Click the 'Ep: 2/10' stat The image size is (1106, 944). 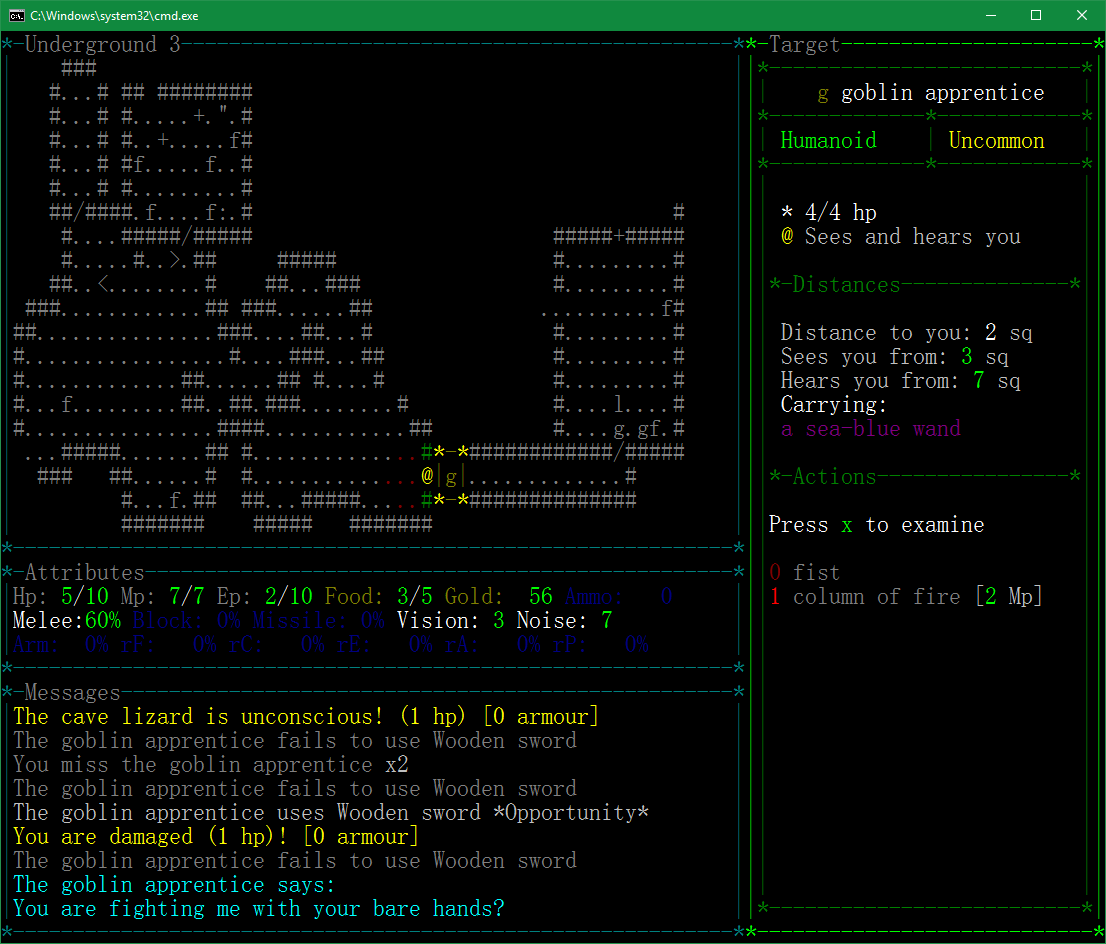265,596
